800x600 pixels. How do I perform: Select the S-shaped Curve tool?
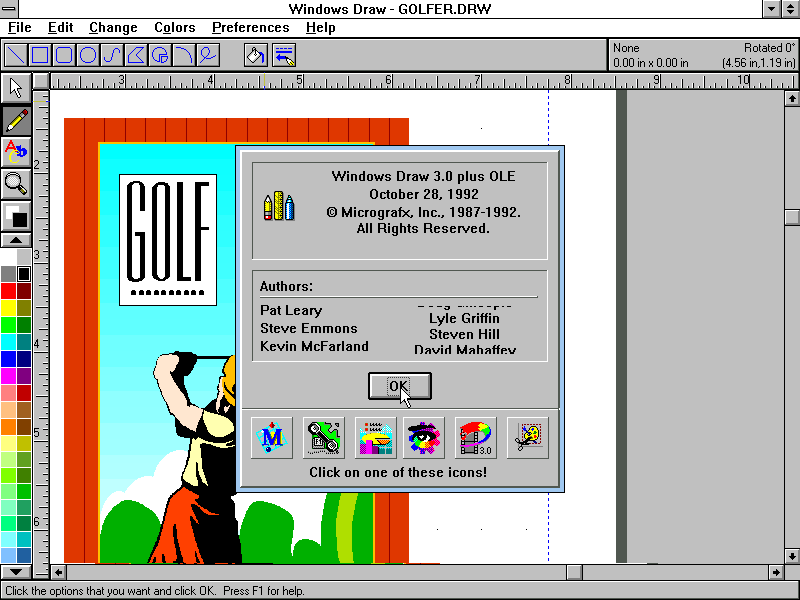[x=112, y=55]
